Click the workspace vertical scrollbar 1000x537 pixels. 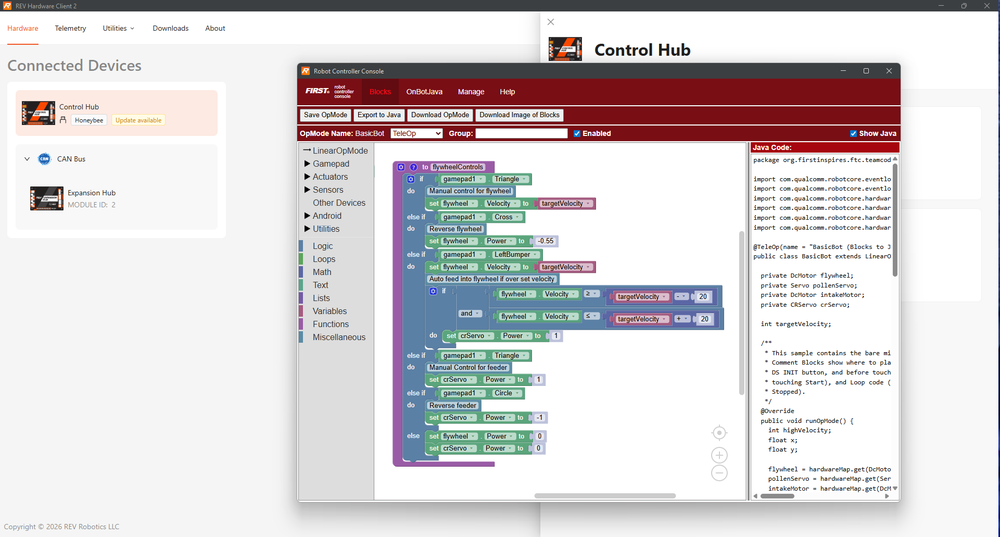[x=741, y=313]
